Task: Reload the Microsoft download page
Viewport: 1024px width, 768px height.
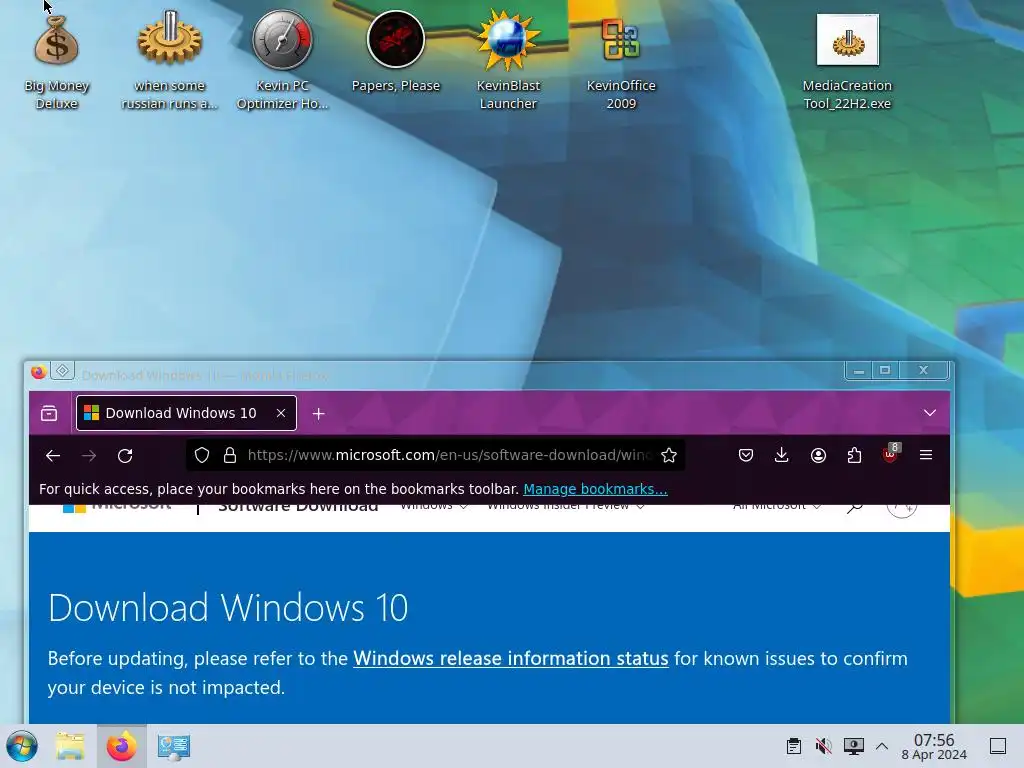Action: (125, 455)
